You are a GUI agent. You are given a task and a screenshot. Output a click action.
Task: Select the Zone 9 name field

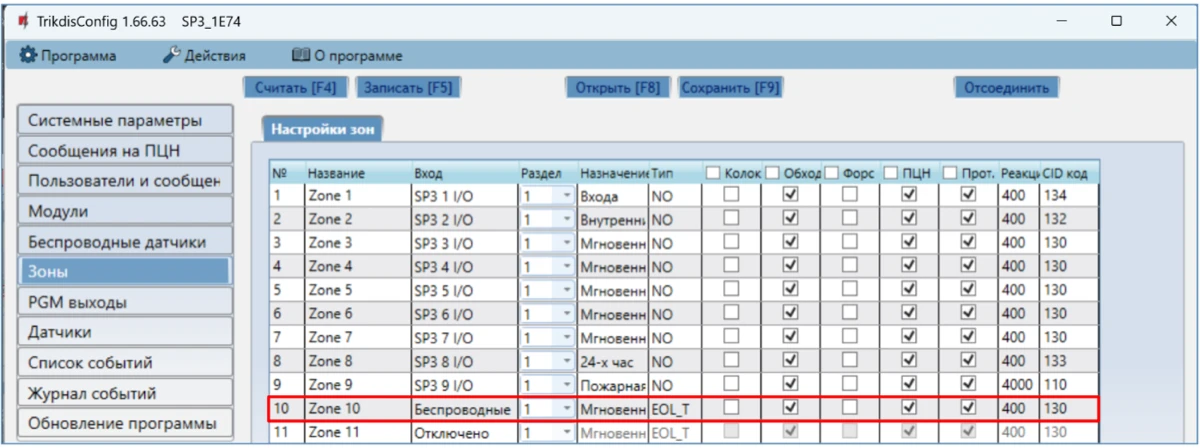click(x=356, y=385)
